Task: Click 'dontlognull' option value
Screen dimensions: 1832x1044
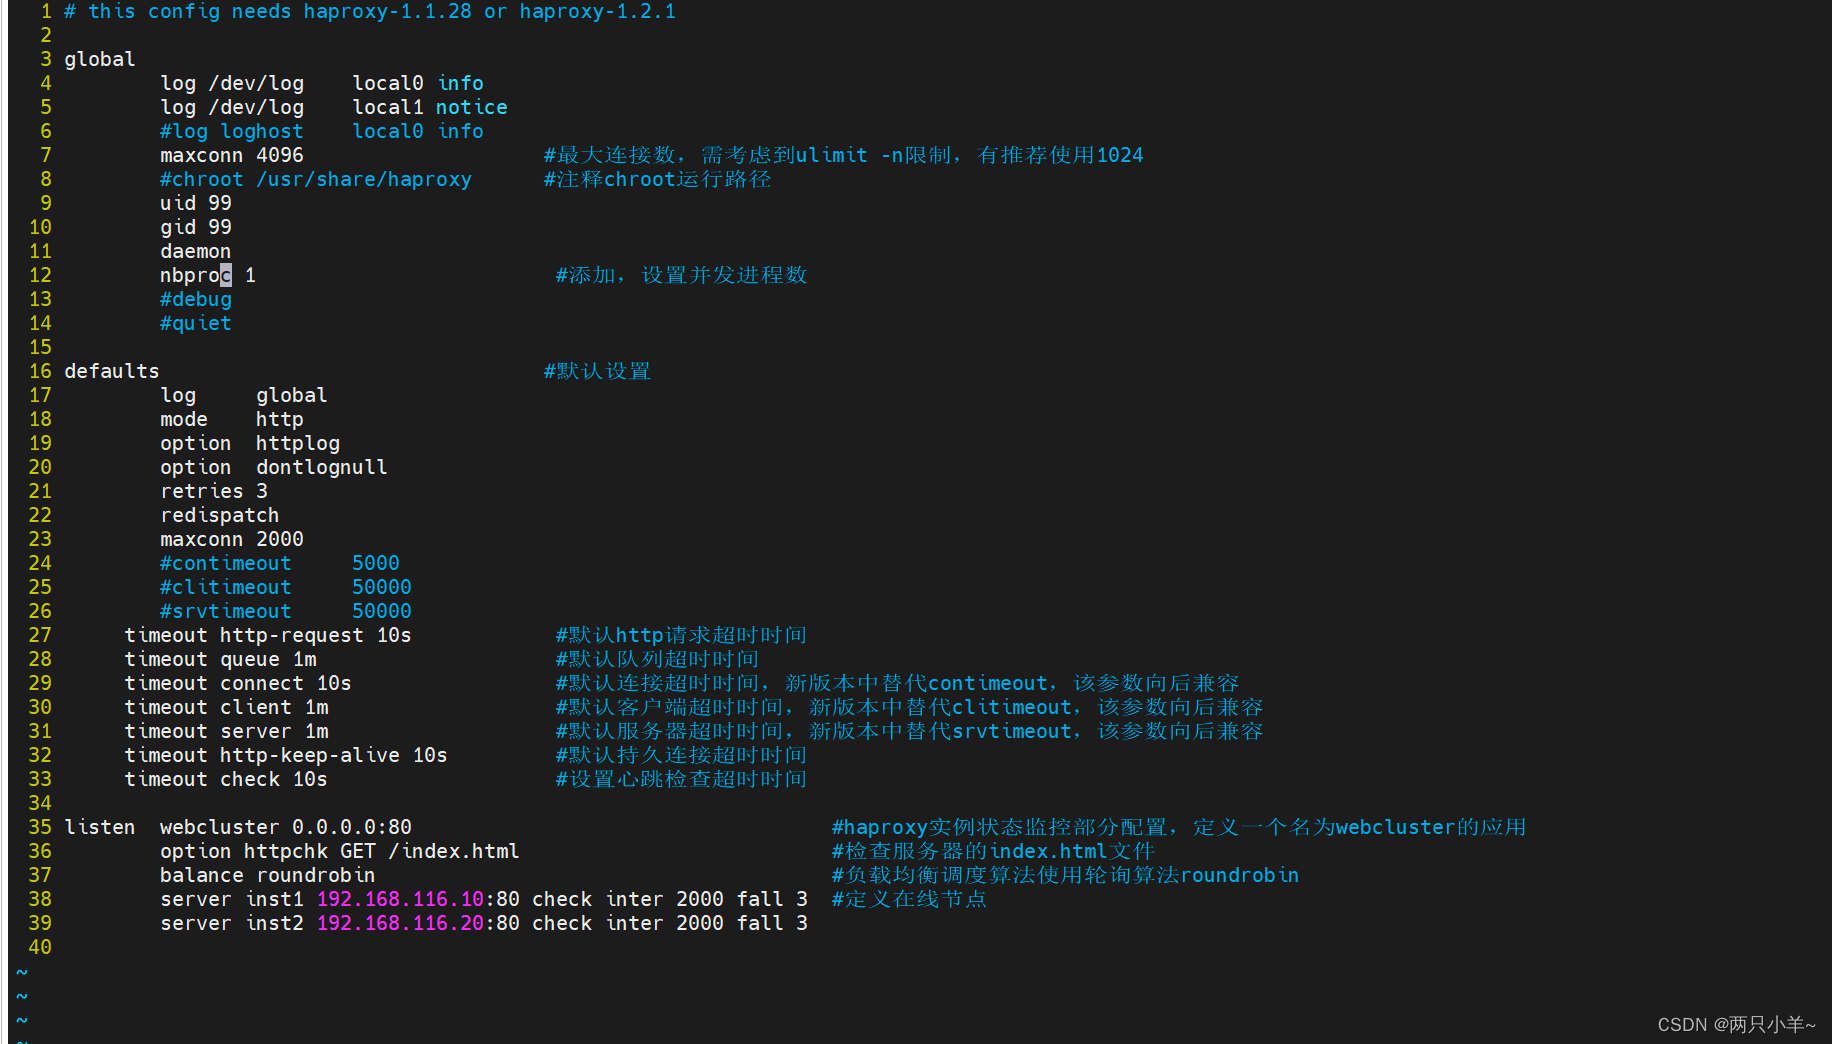Action: tap(322, 467)
